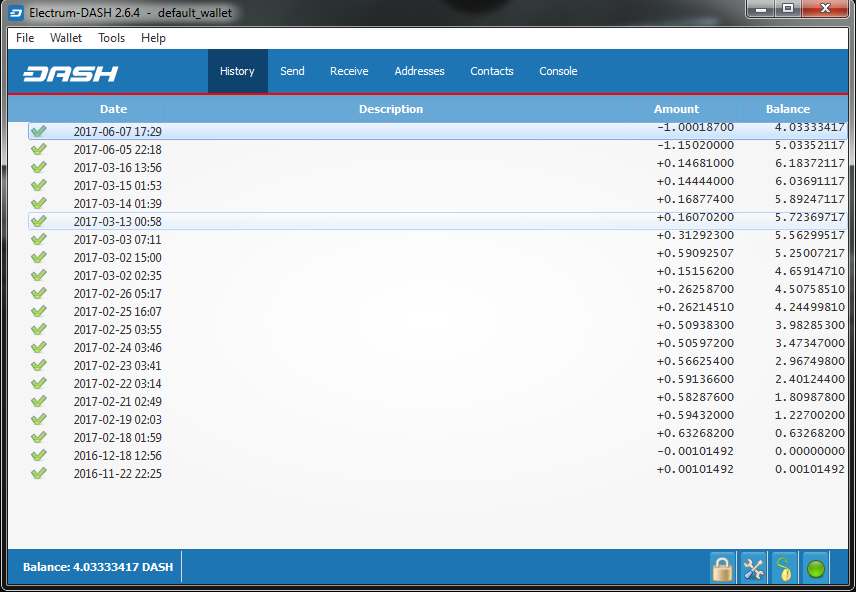Click confirmed checkmark for 2017-03-02 02:35 transaction
The image size is (856, 592).
39,275
